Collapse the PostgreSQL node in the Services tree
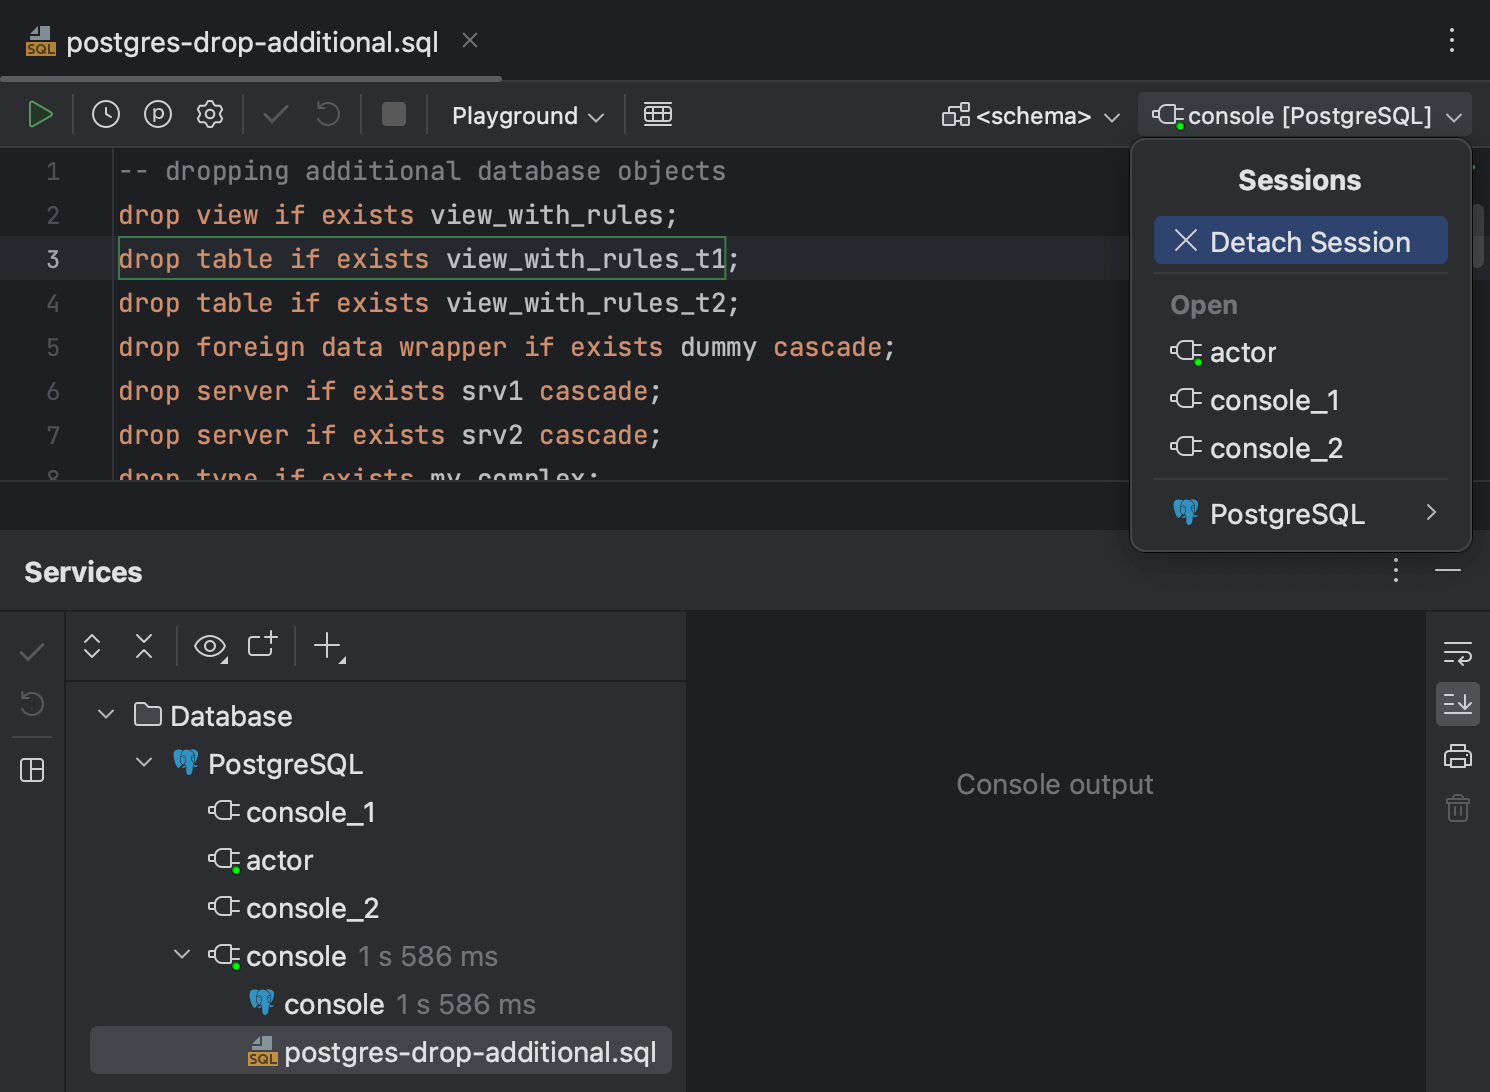1490x1092 pixels. tap(143, 762)
